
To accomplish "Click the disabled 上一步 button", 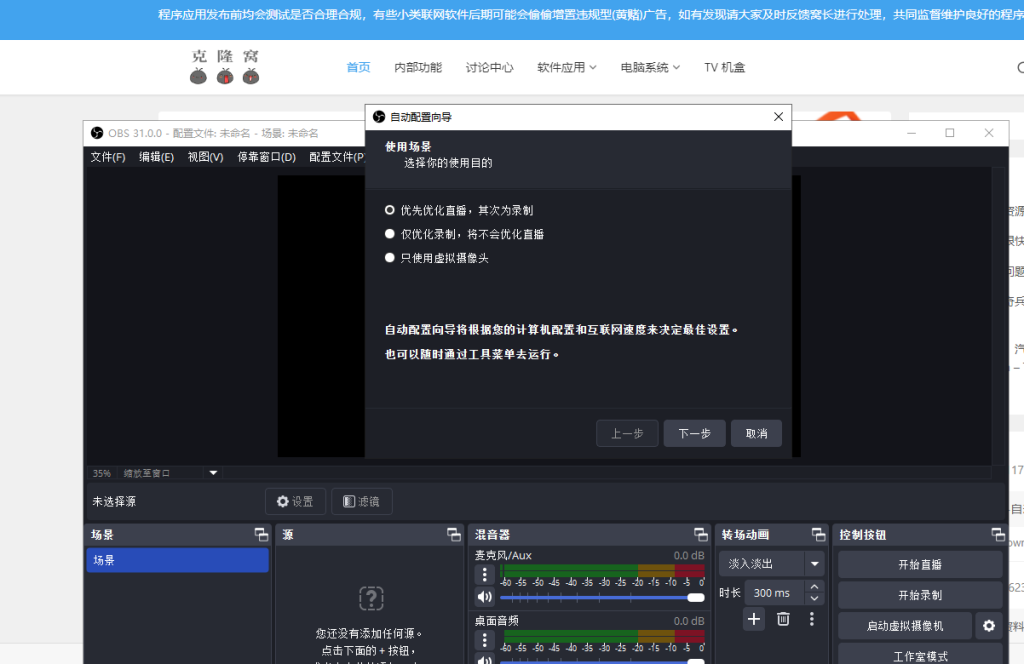I will click(627, 434).
